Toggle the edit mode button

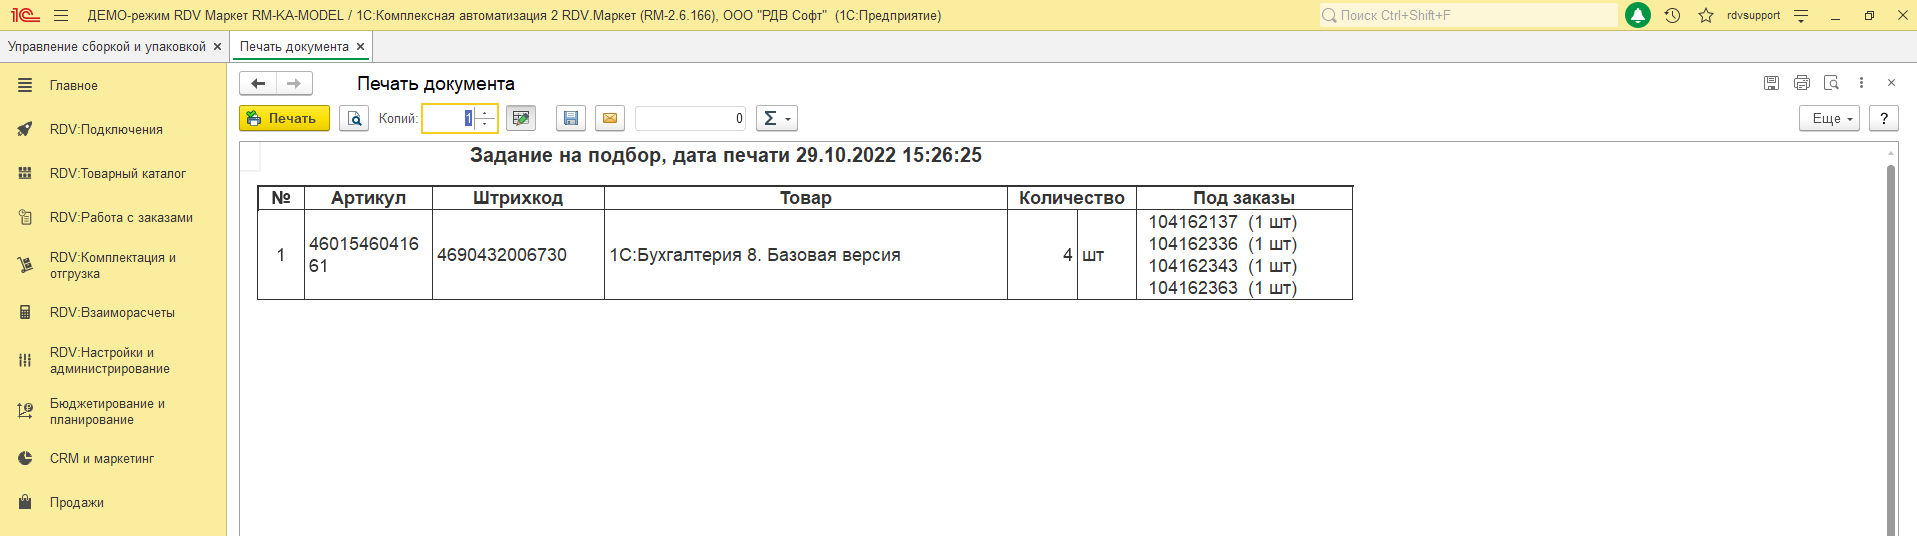[x=521, y=118]
